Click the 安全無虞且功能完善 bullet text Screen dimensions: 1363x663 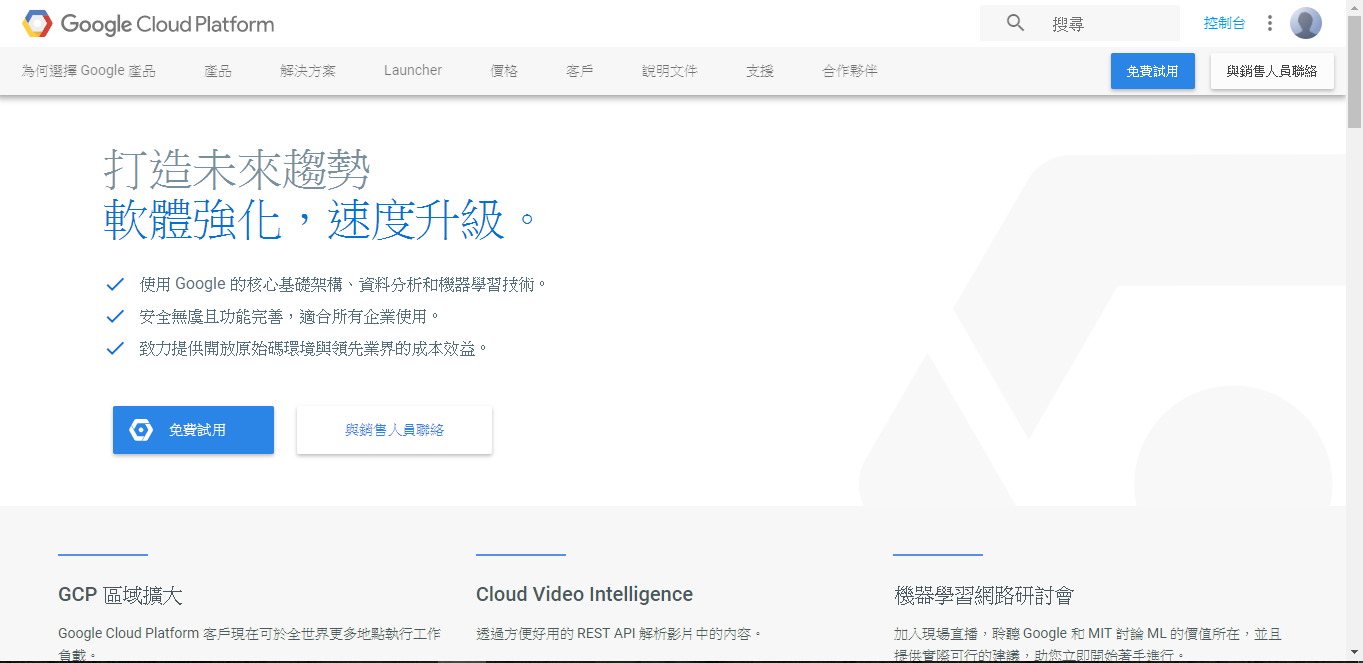tap(290, 316)
